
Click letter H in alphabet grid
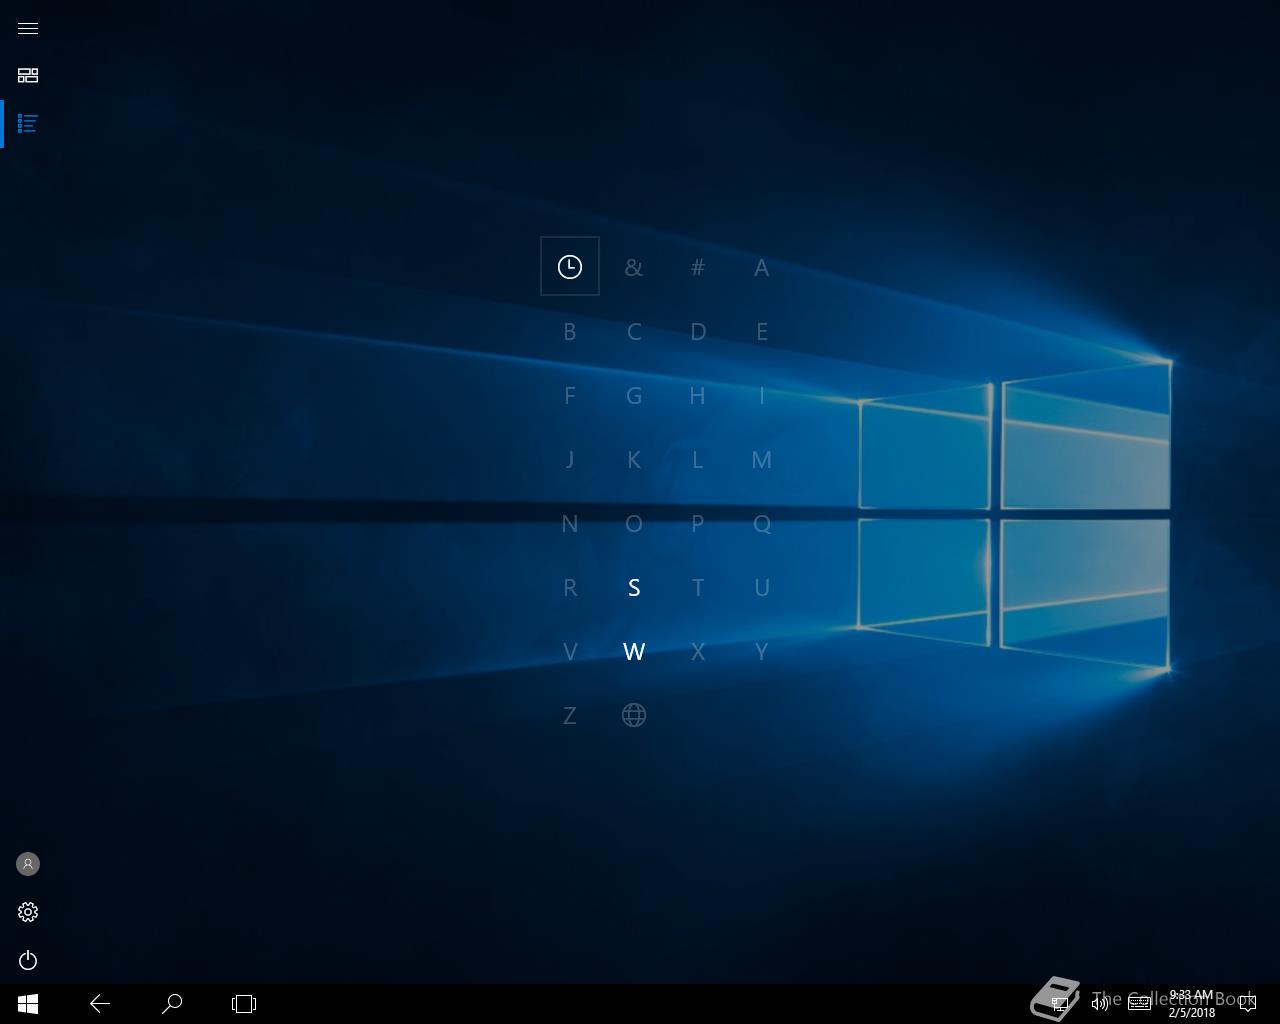coord(698,396)
